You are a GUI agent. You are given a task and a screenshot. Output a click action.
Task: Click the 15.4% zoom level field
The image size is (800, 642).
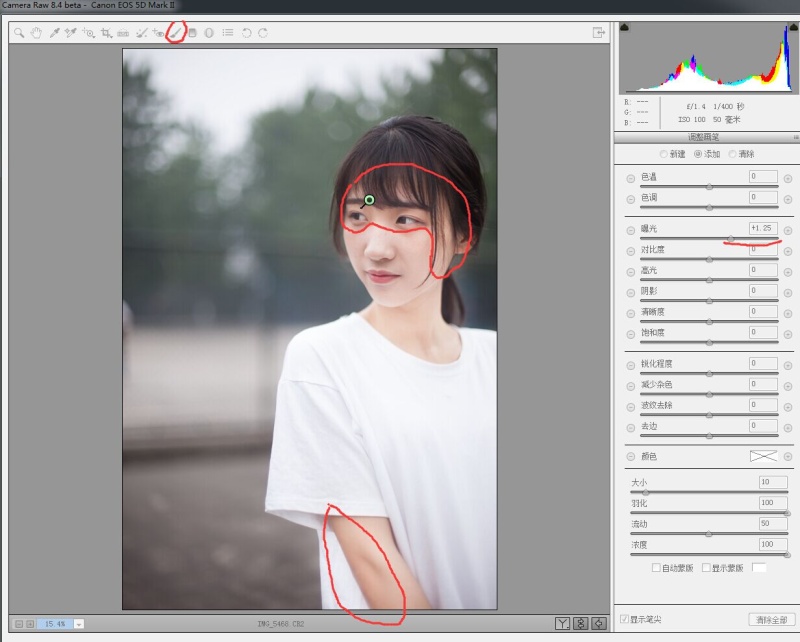click(x=55, y=624)
